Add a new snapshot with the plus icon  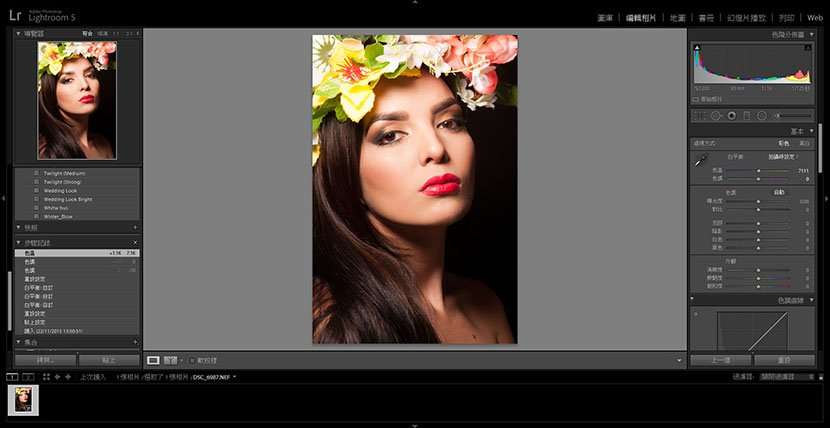point(135,227)
